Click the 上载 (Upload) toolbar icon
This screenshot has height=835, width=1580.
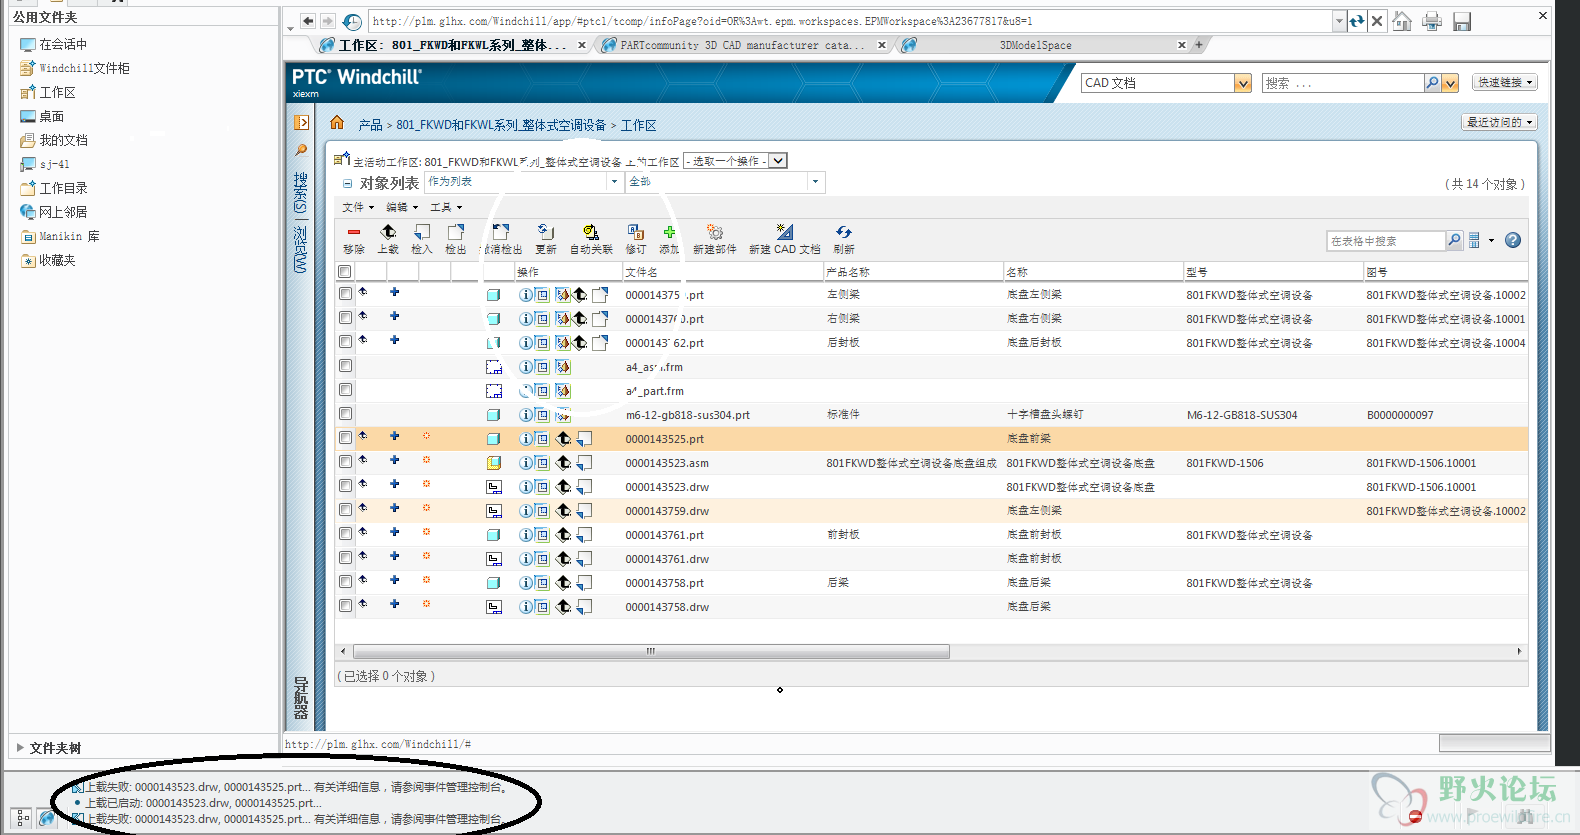tap(388, 232)
